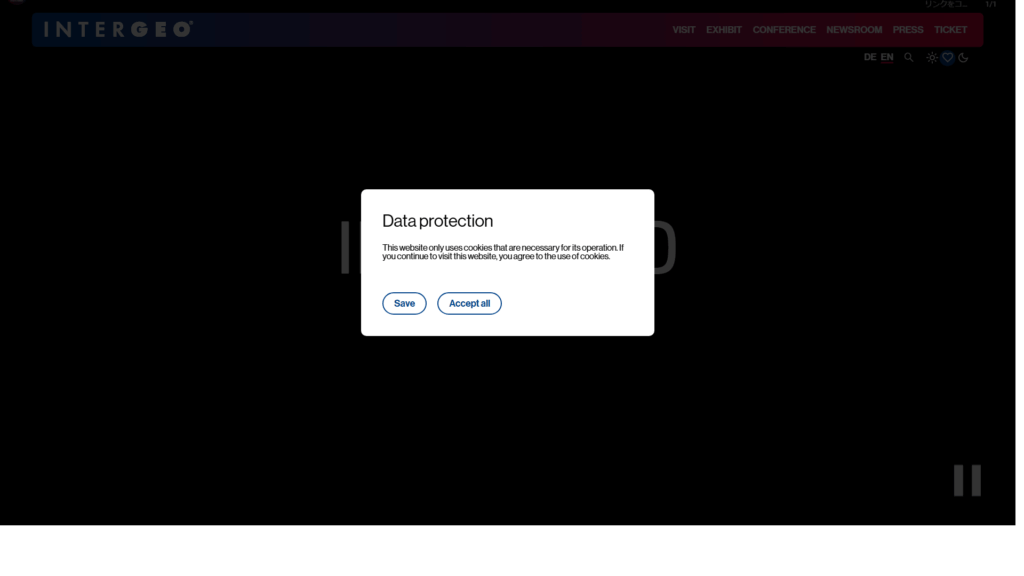This screenshot has width=1024, height=576.
Task: Click the Save button in dialog
Action: (404, 304)
